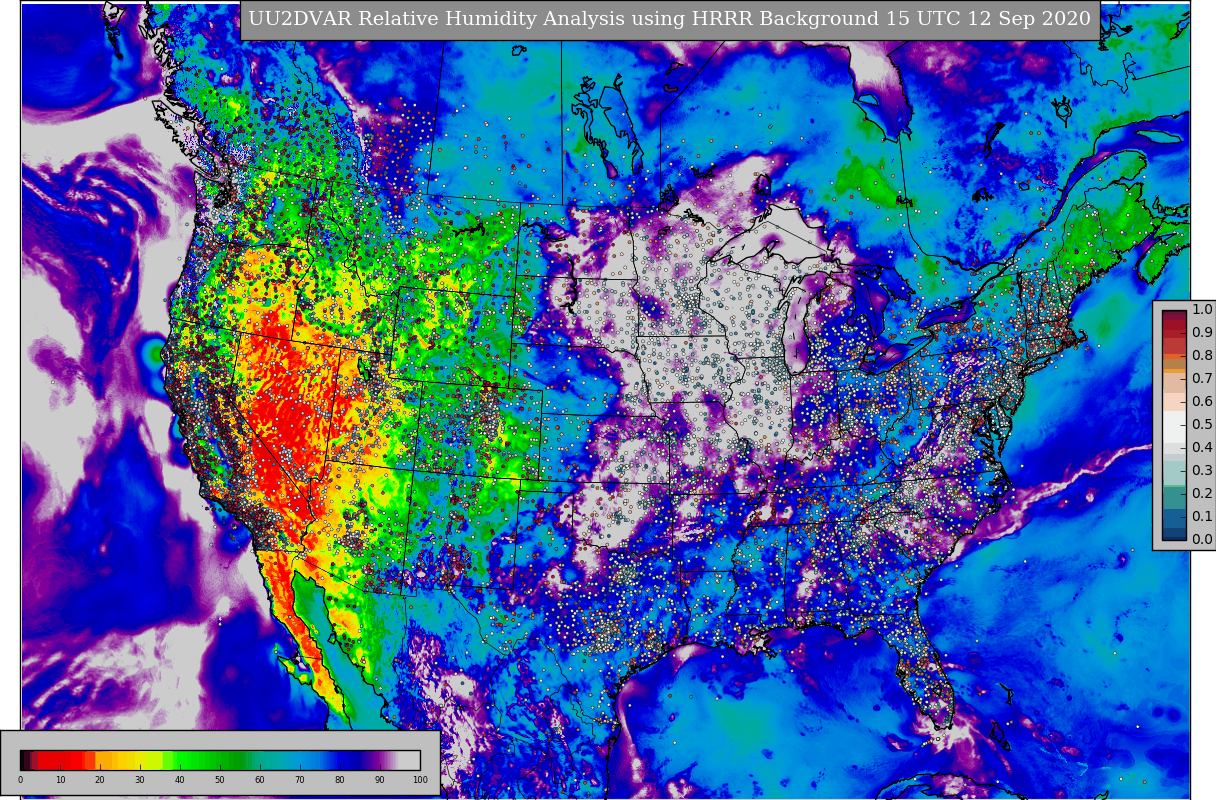Click the '70' tick label on humidity colorbar
Image resolution: width=1216 pixels, height=800 pixels.
[300, 780]
